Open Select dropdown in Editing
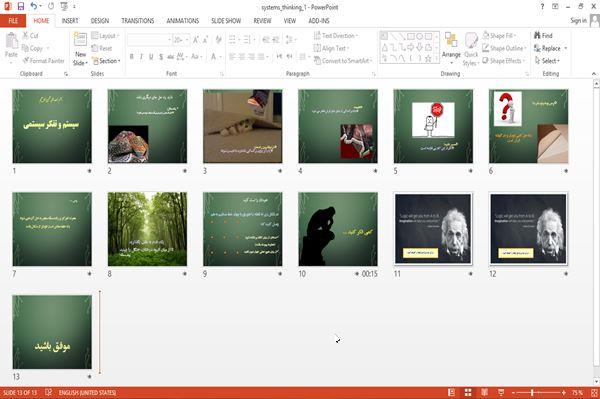The width and height of the screenshot is (600, 399). pos(547,61)
